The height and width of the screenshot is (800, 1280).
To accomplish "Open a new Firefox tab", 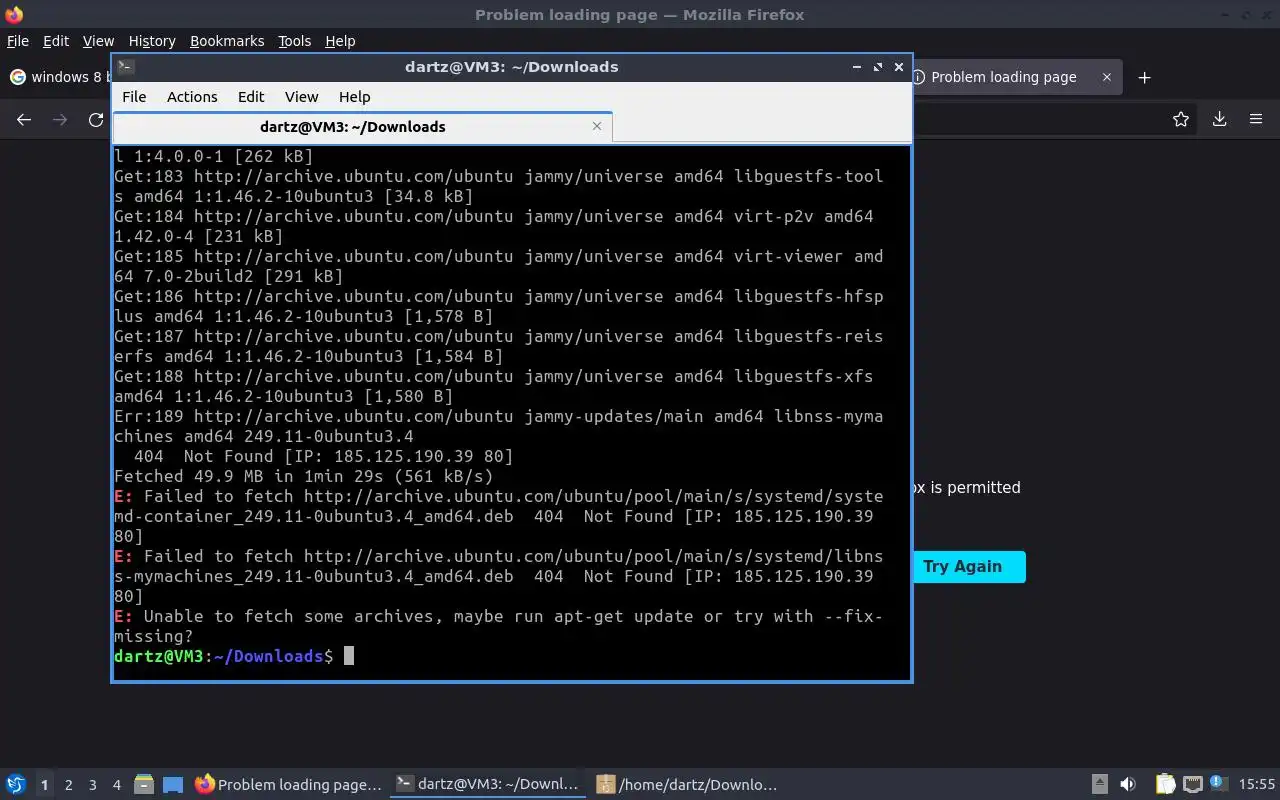I will 1145,77.
